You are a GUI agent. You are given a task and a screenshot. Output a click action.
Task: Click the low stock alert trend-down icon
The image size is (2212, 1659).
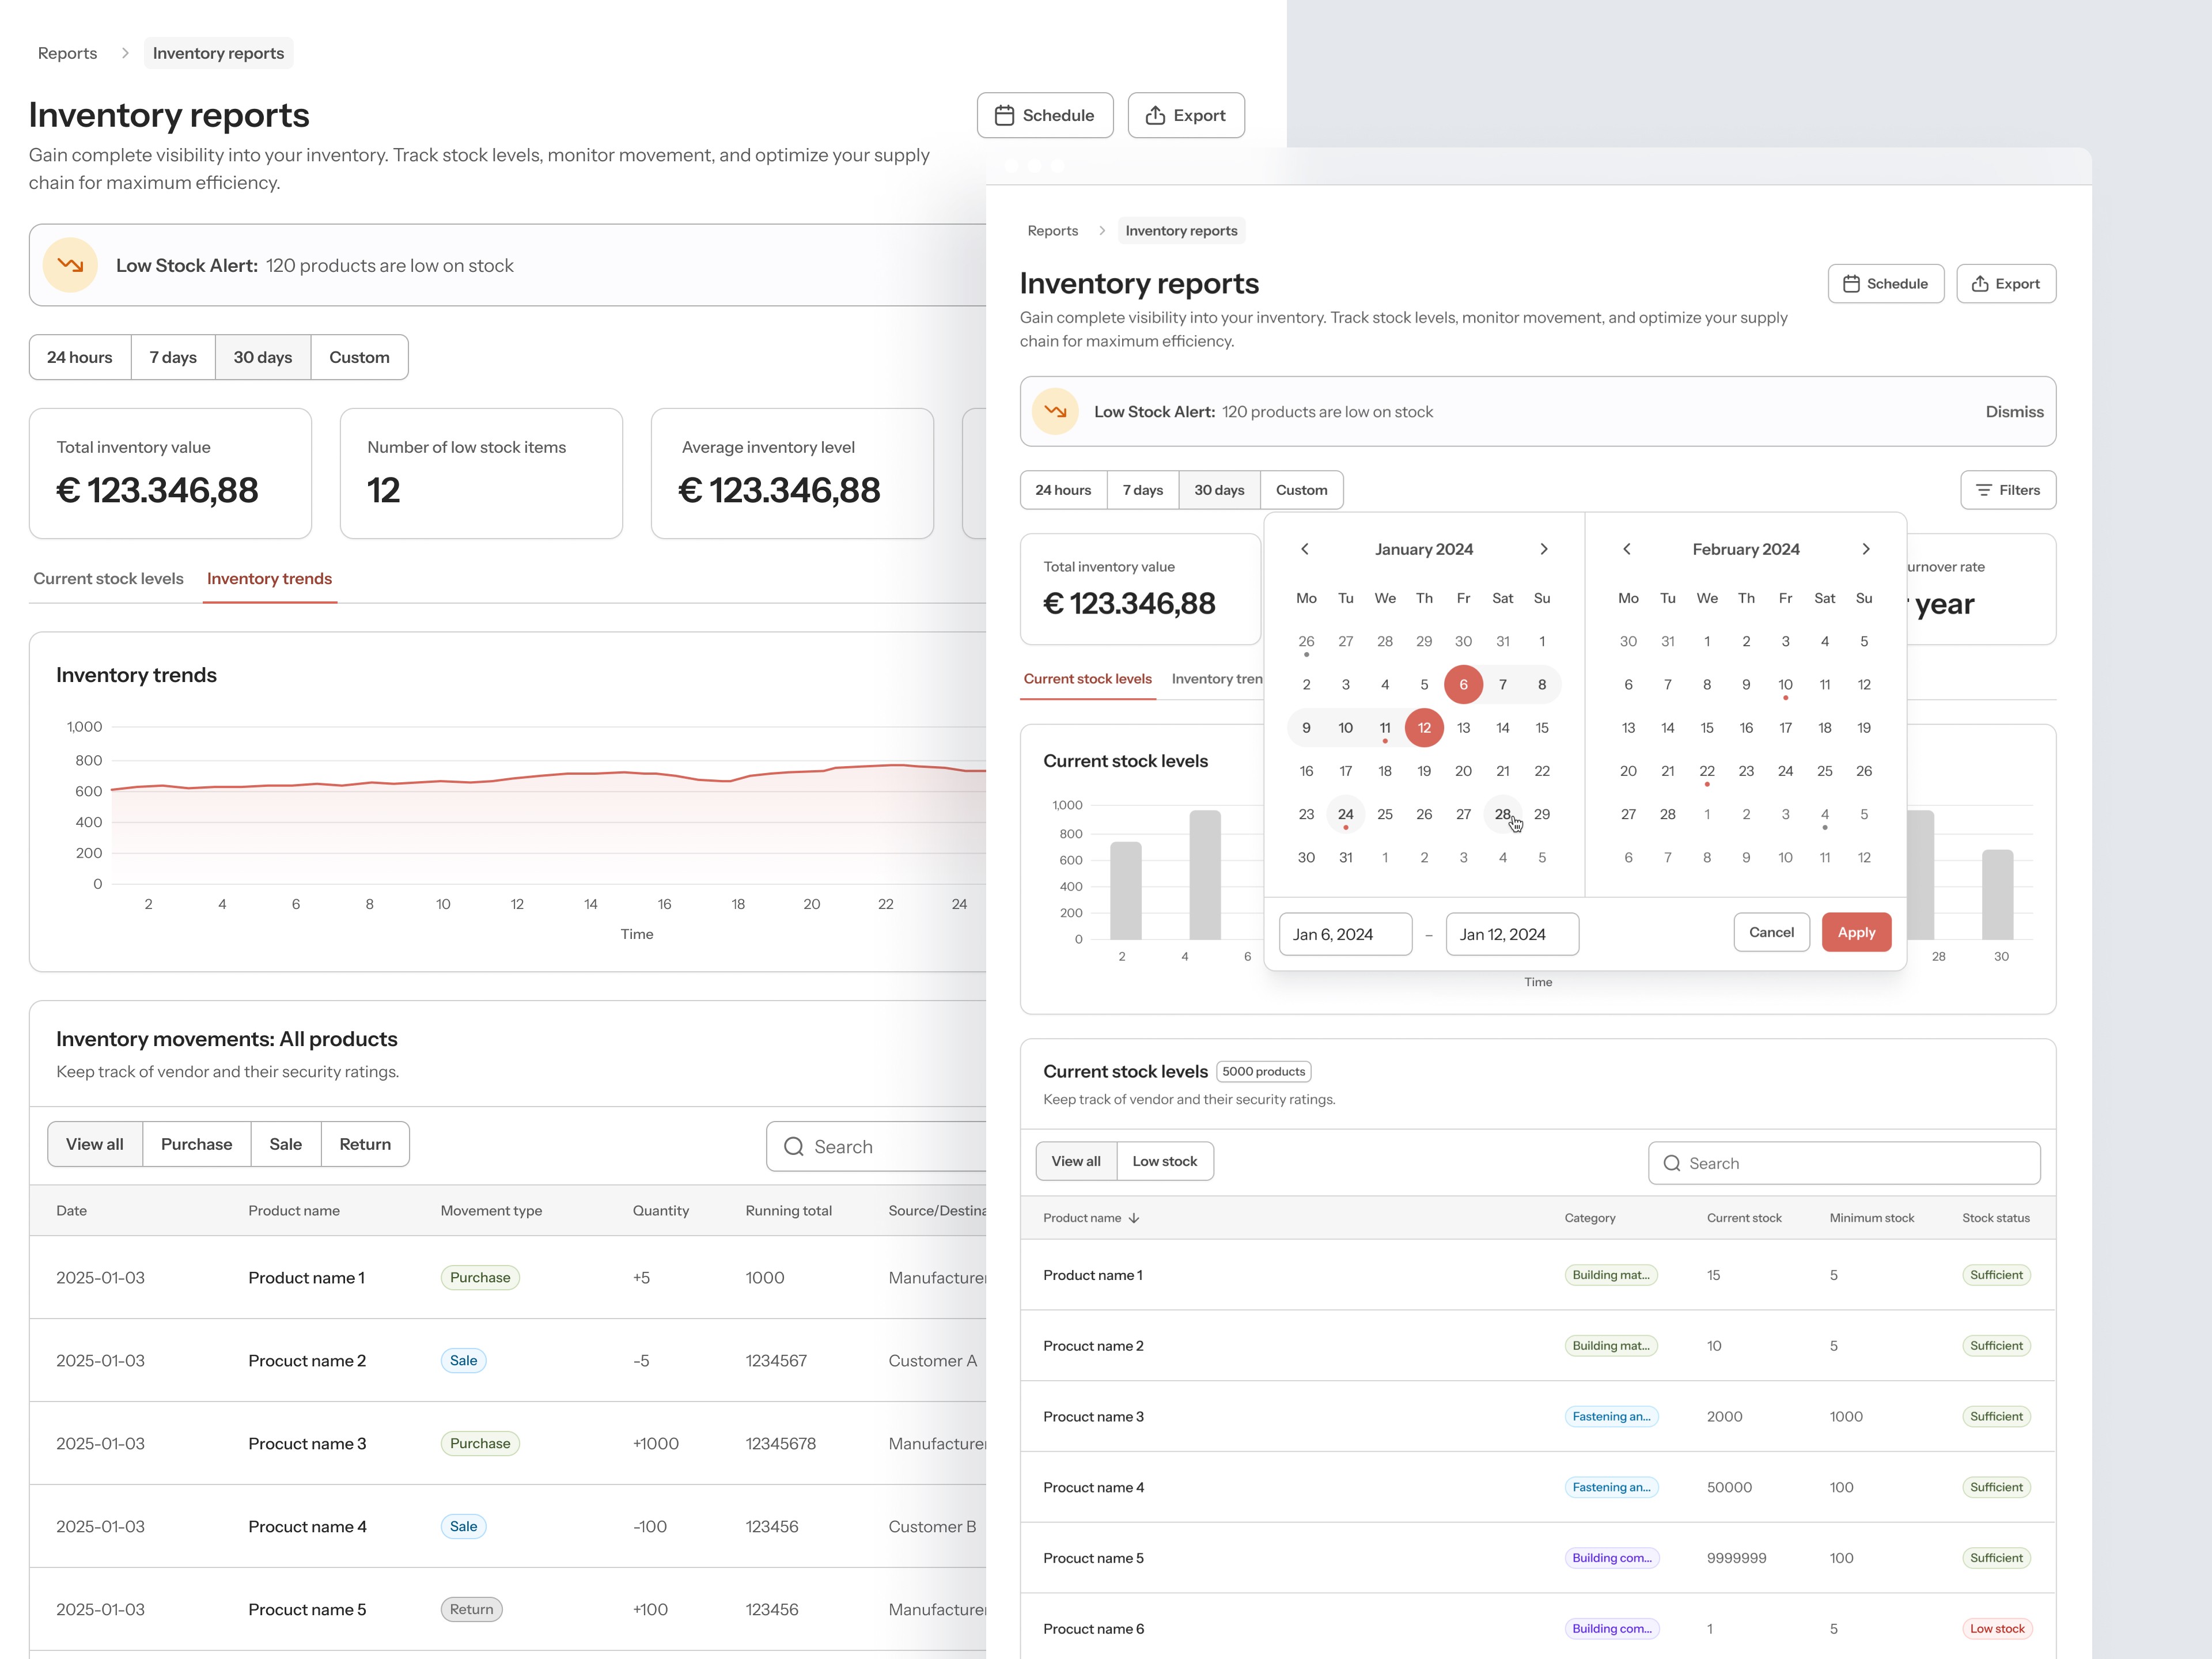(1055, 411)
